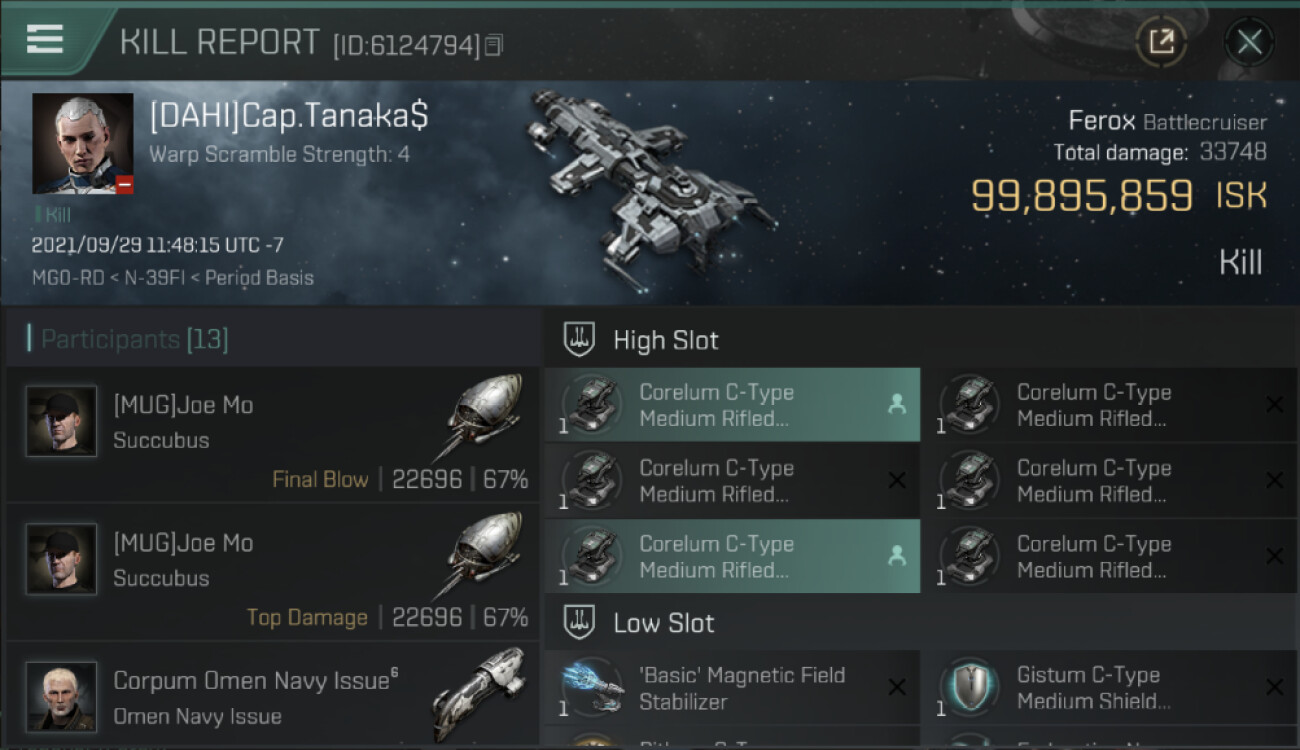
Task: Click X on Gistum C-Type Medium Shield
Action: (x=1274, y=687)
